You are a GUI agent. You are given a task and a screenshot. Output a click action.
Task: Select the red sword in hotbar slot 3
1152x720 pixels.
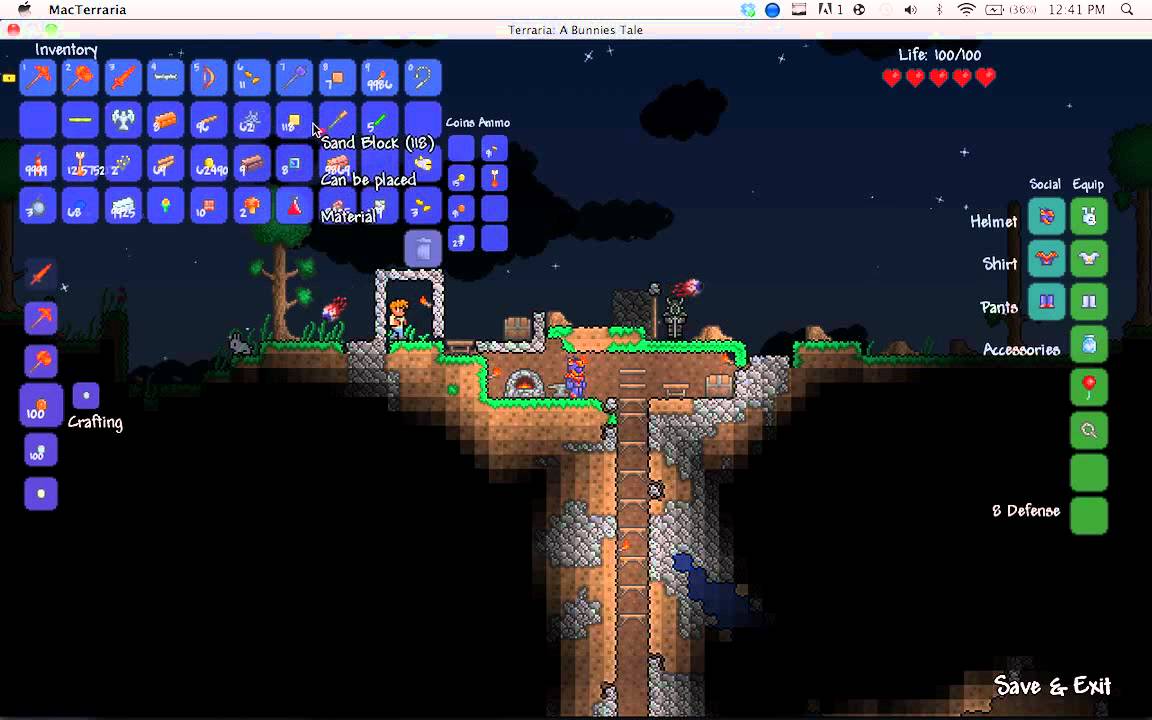(123, 77)
